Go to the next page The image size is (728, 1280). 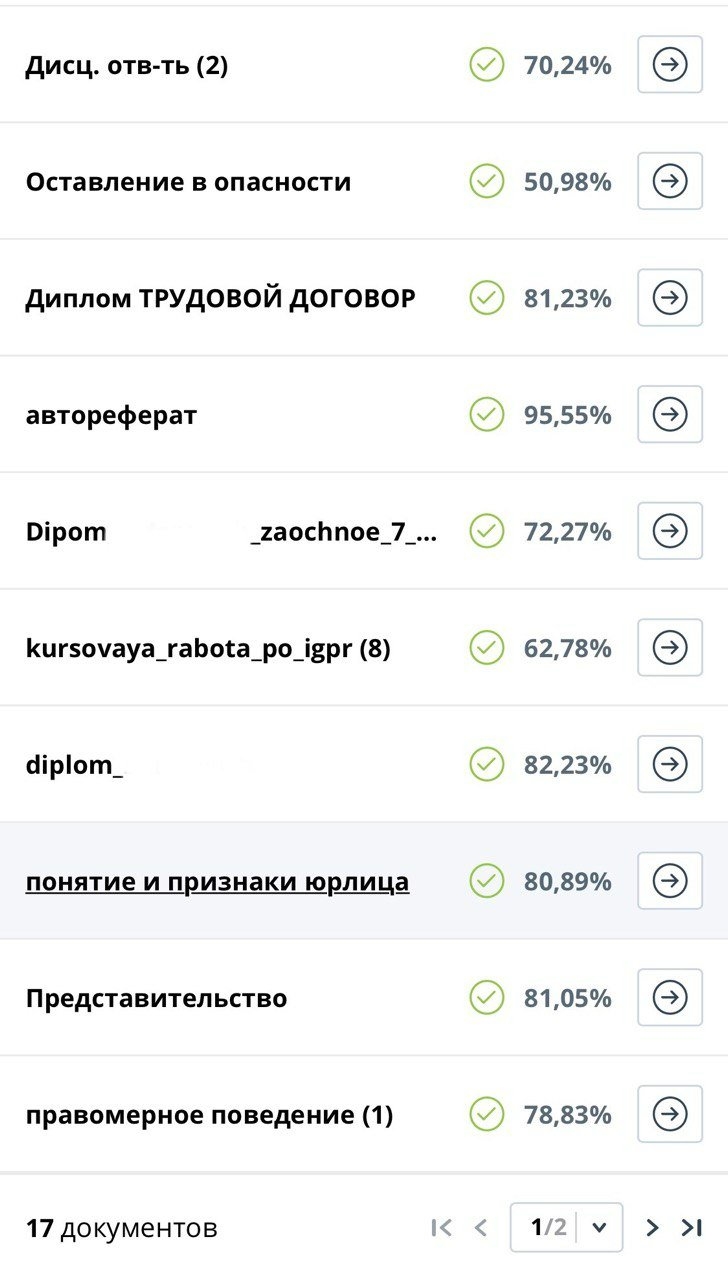tap(652, 1228)
